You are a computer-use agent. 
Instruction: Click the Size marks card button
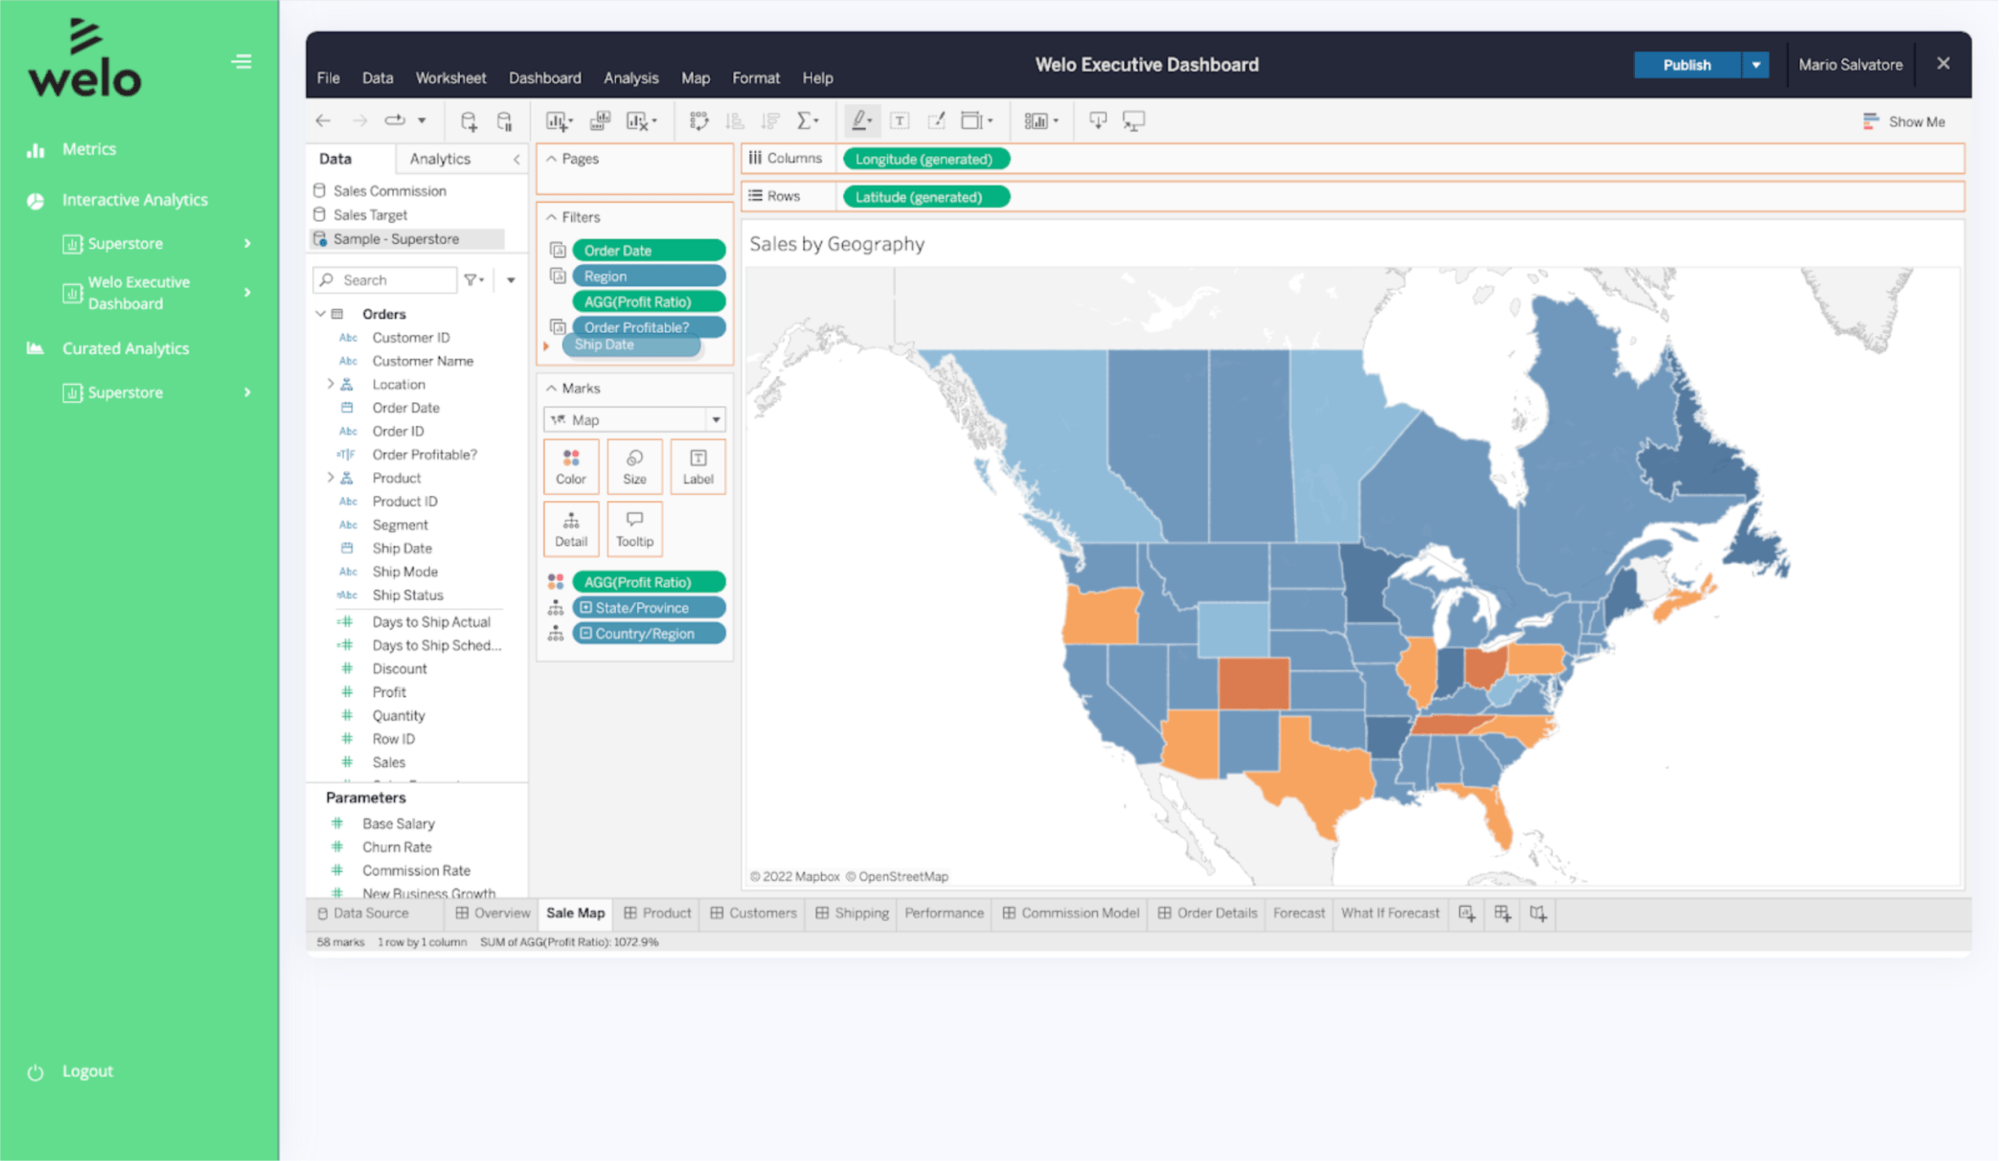point(634,466)
